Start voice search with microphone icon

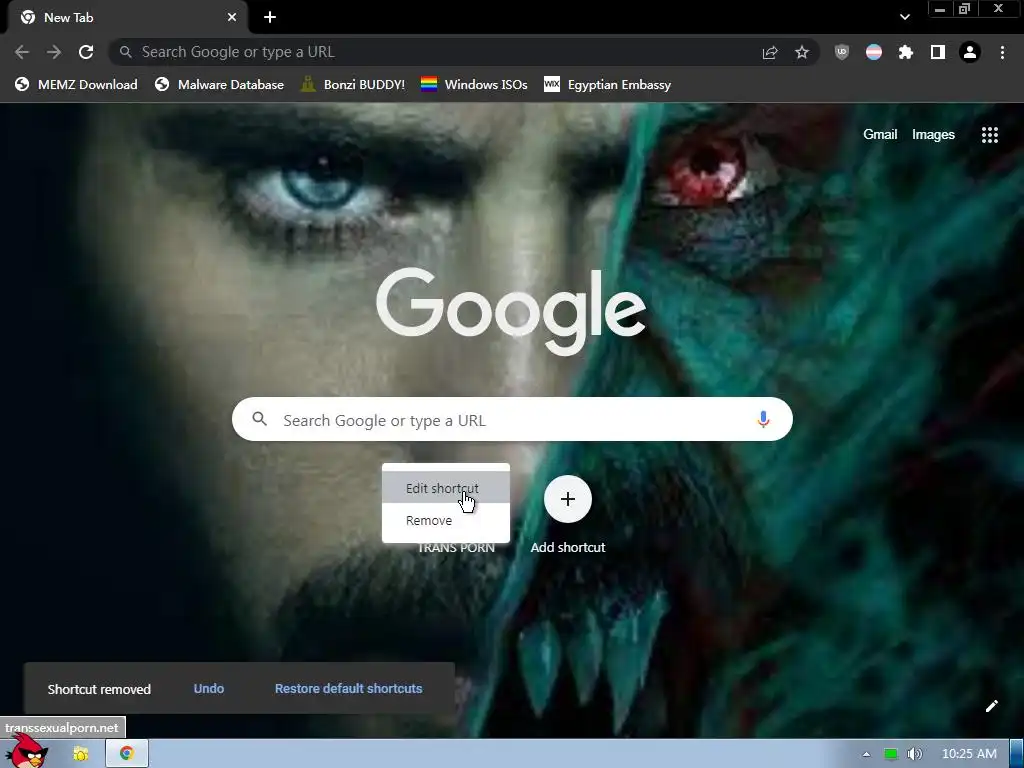click(763, 419)
